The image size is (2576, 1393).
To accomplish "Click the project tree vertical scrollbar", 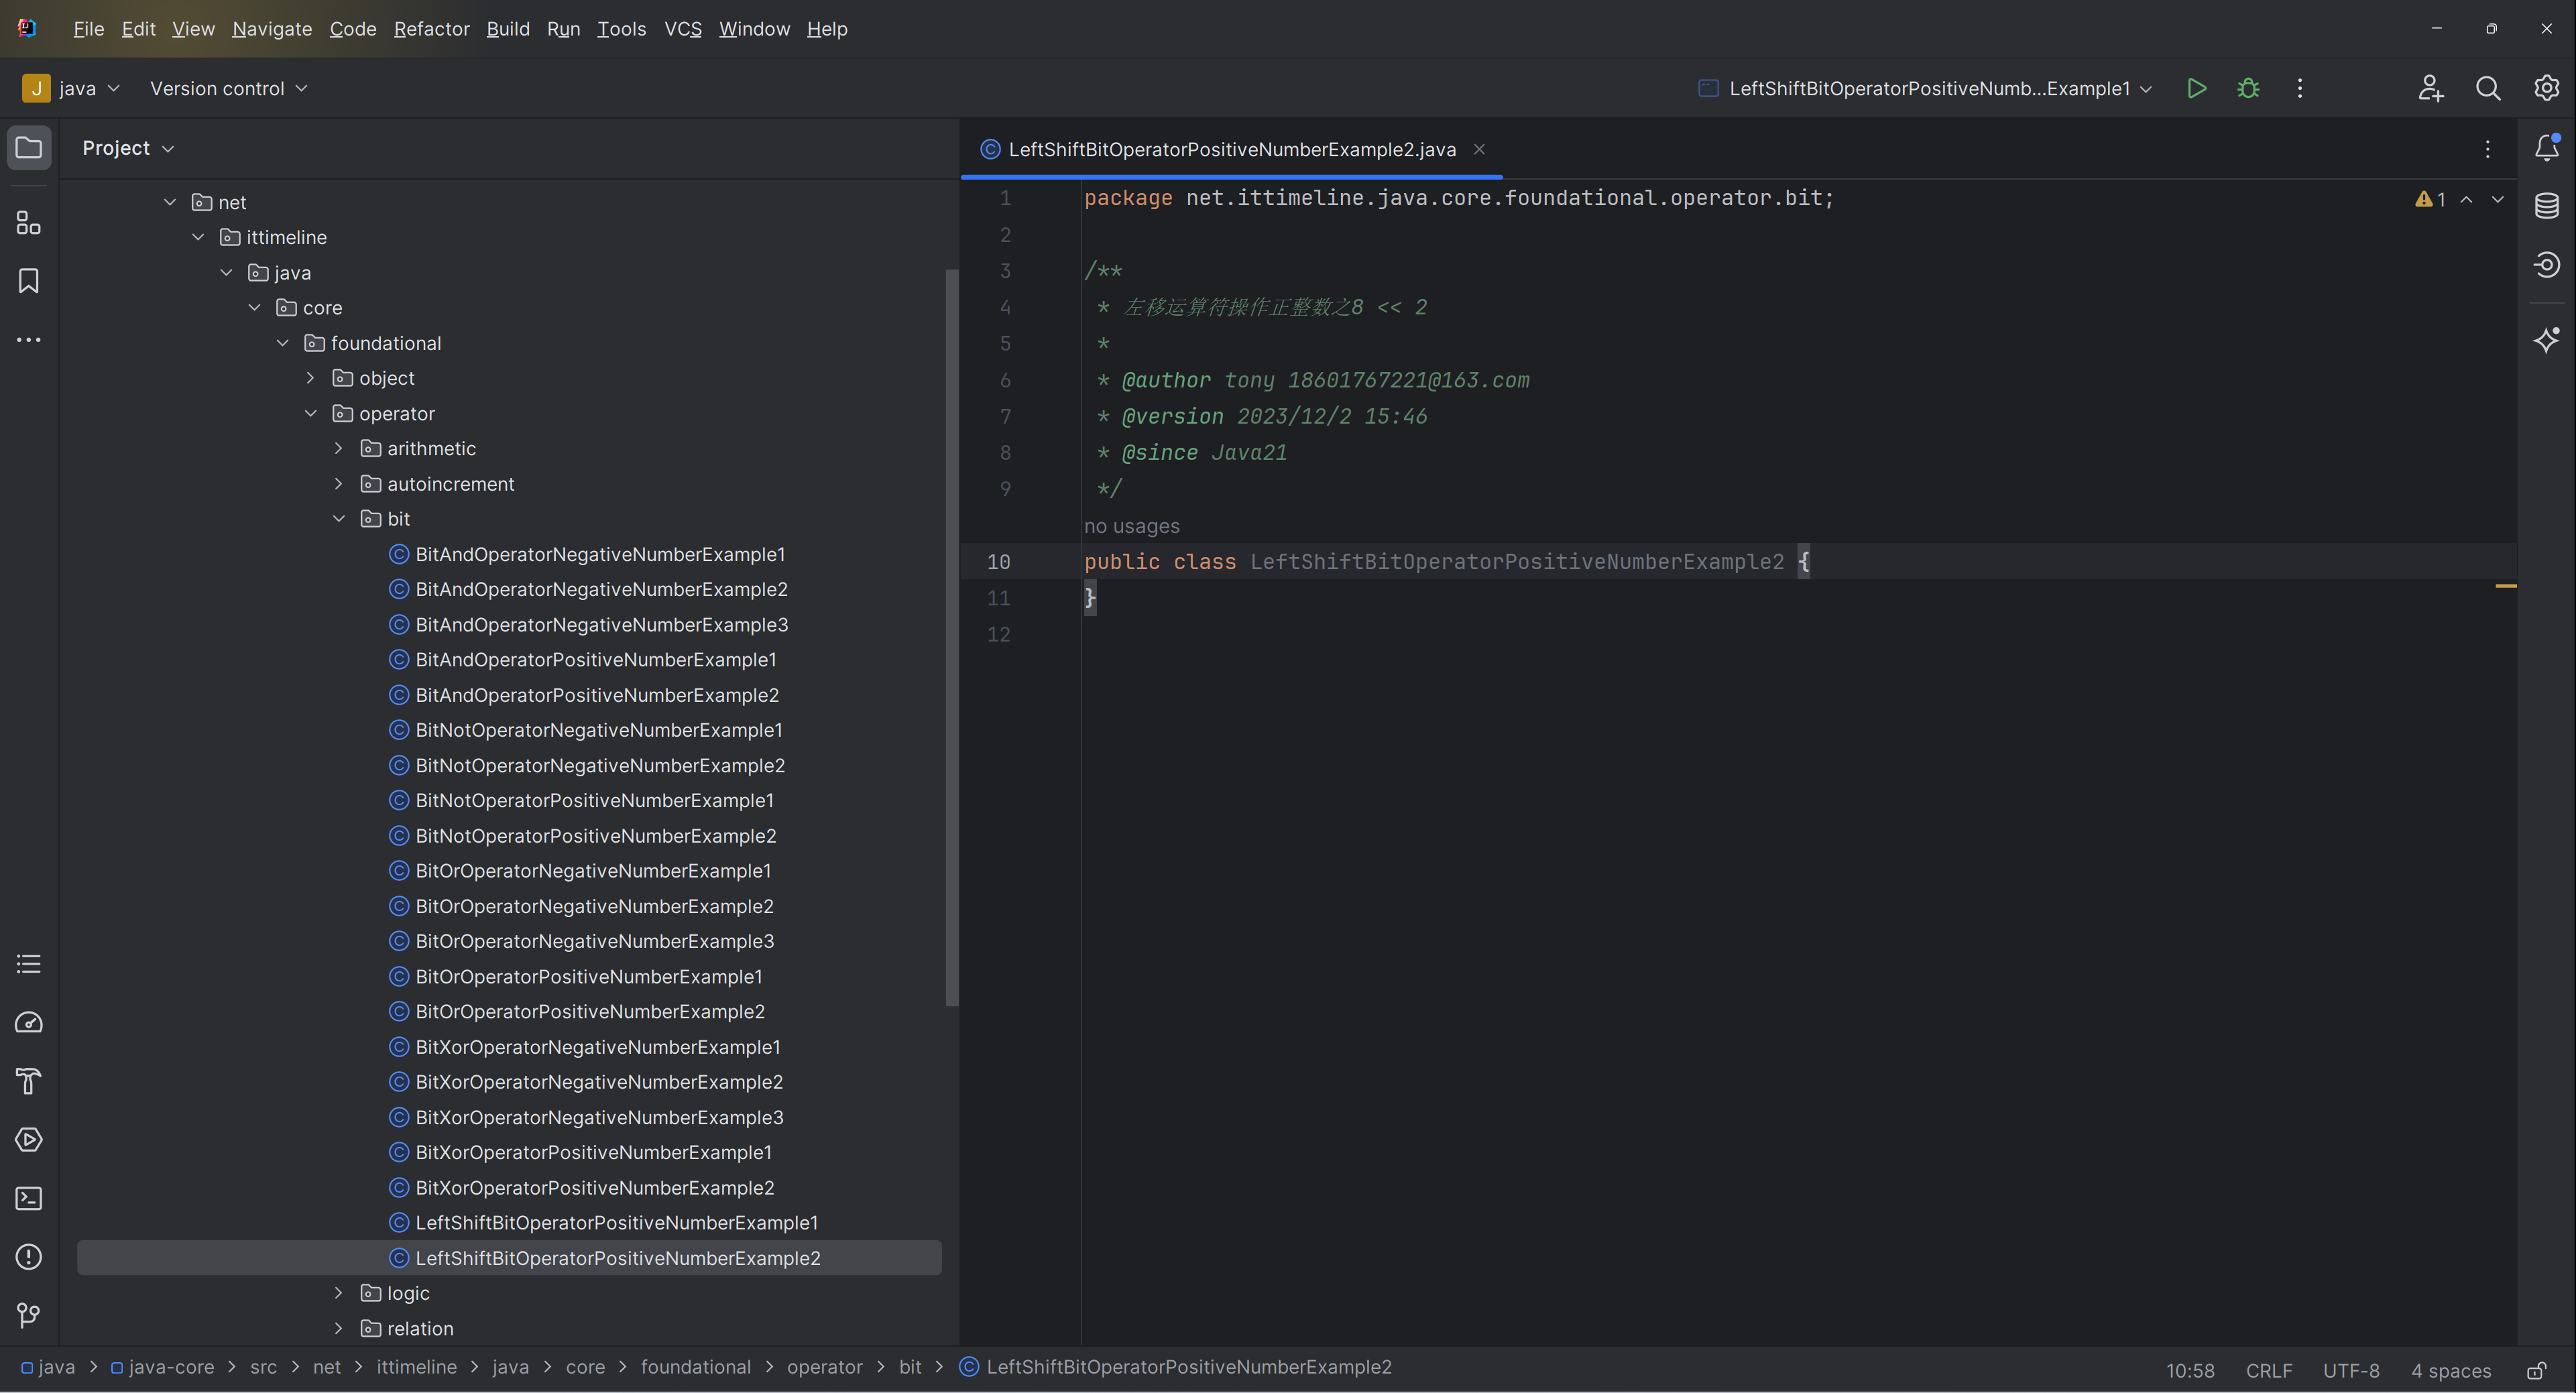I will click(952, 637).
